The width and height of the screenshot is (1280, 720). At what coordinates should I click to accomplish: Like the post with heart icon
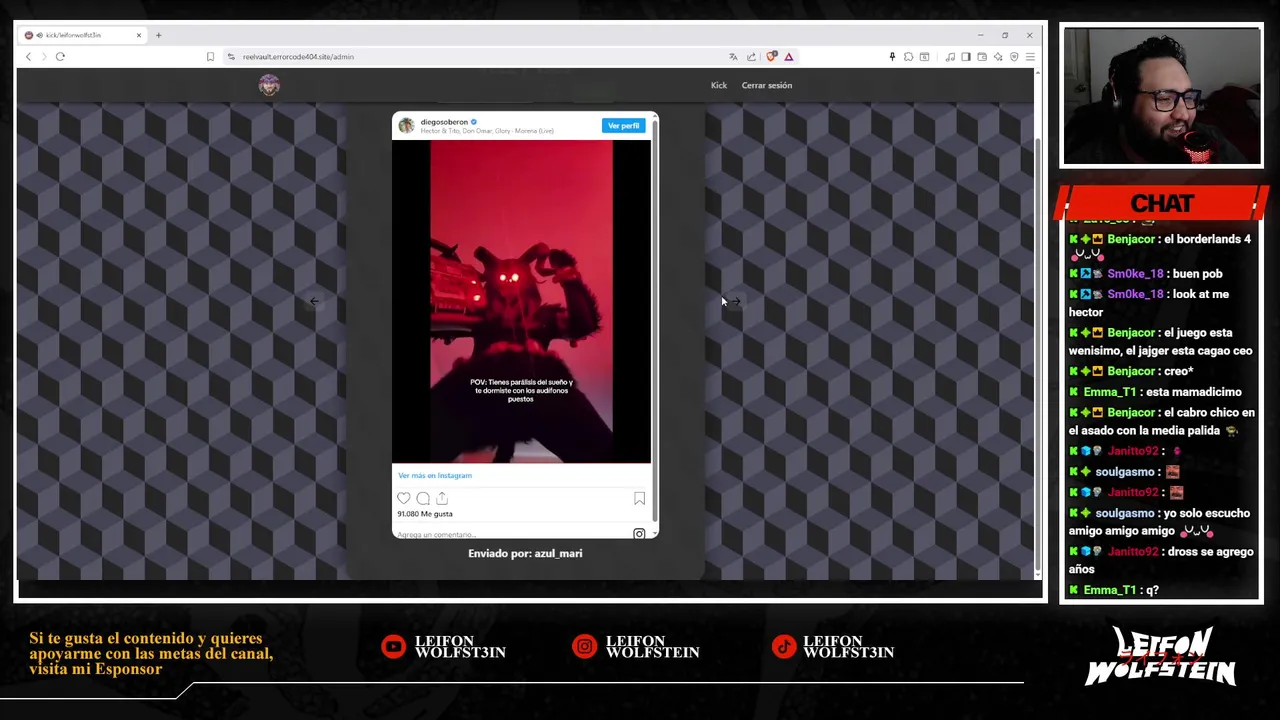404,498
